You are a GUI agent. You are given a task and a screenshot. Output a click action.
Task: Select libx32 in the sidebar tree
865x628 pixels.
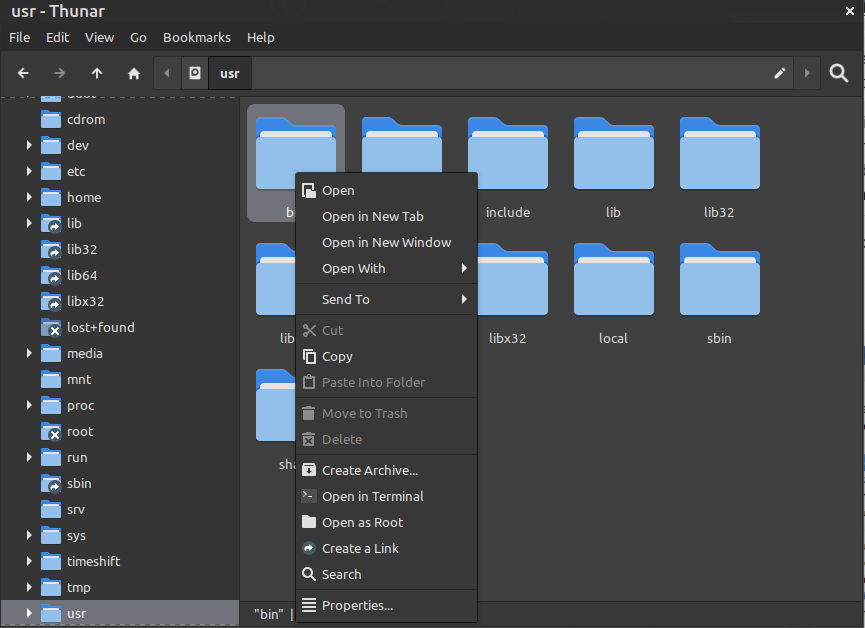pos(85,301)
